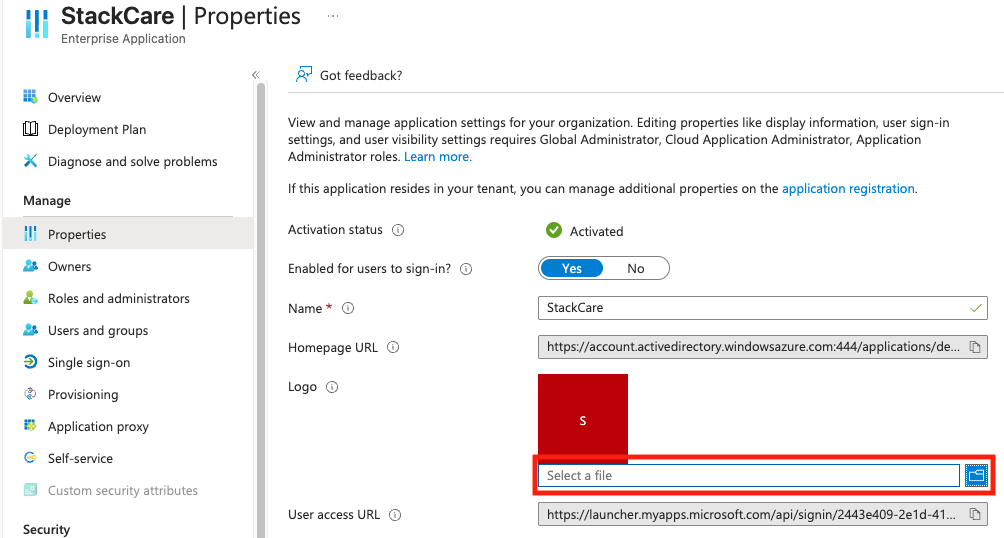
Task: Copy the User access URL with copy icon
Action: point(975,514)
